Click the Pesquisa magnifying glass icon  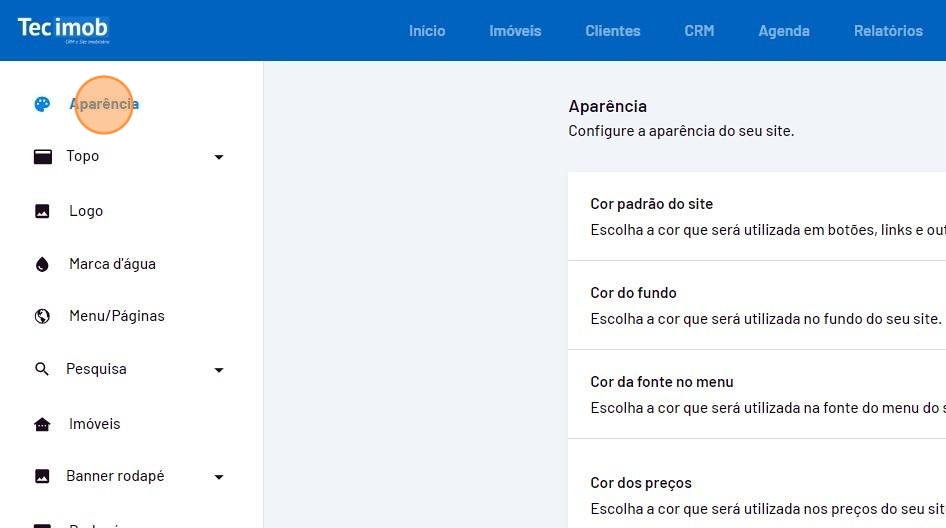[42, 369]
